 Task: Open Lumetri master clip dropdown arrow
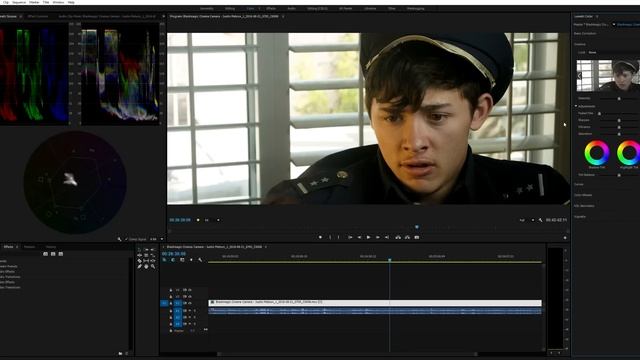click(613, 24)
